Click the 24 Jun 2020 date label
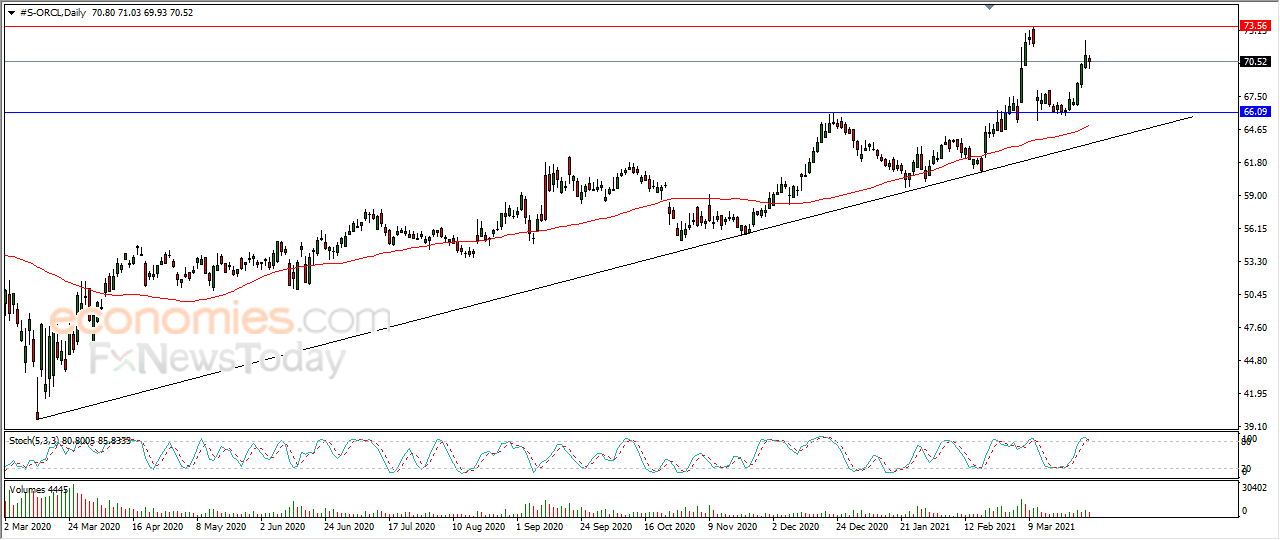 (350, 525)
